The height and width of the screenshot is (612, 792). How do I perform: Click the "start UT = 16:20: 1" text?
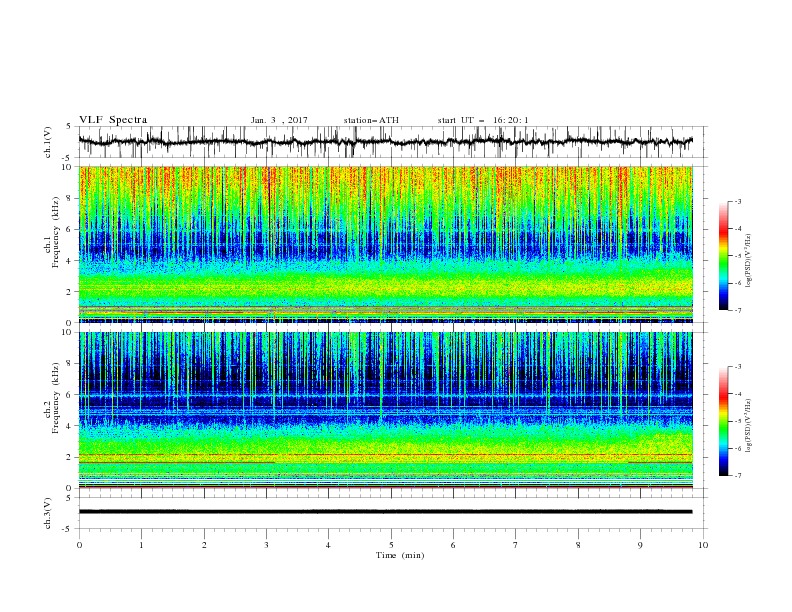[483, 120]
